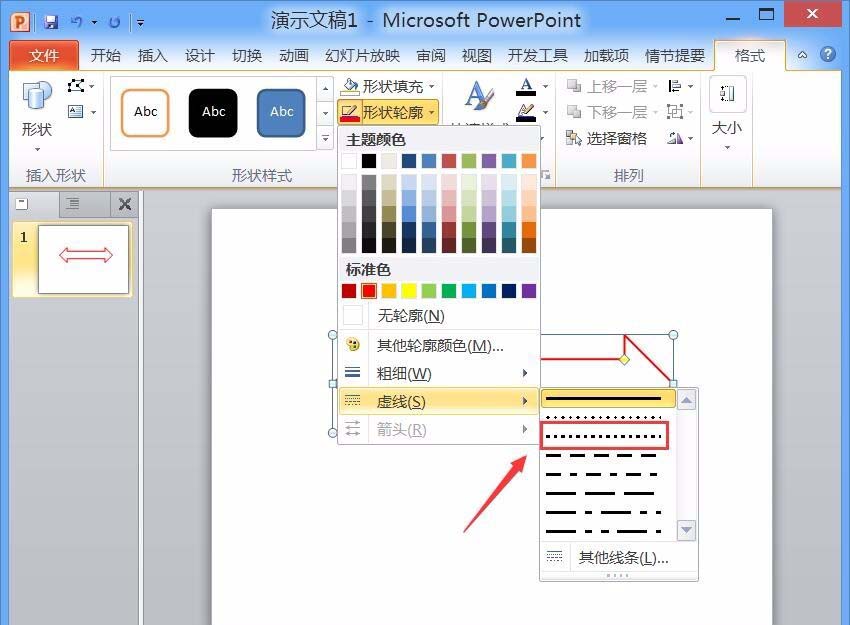
Task: Open the Redo dropdown arrow
Action: [94, 21]
